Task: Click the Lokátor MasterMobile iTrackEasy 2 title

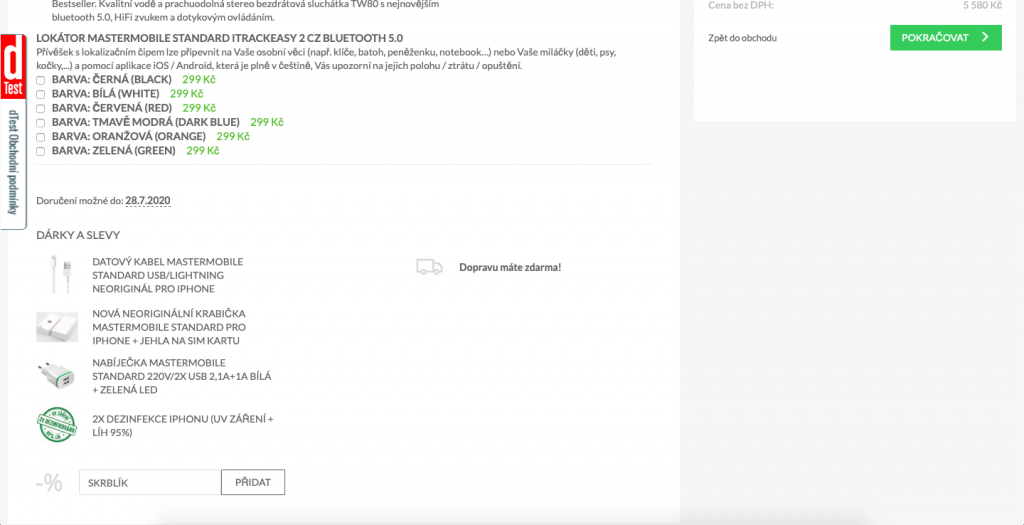Action: tap(219, 38)
